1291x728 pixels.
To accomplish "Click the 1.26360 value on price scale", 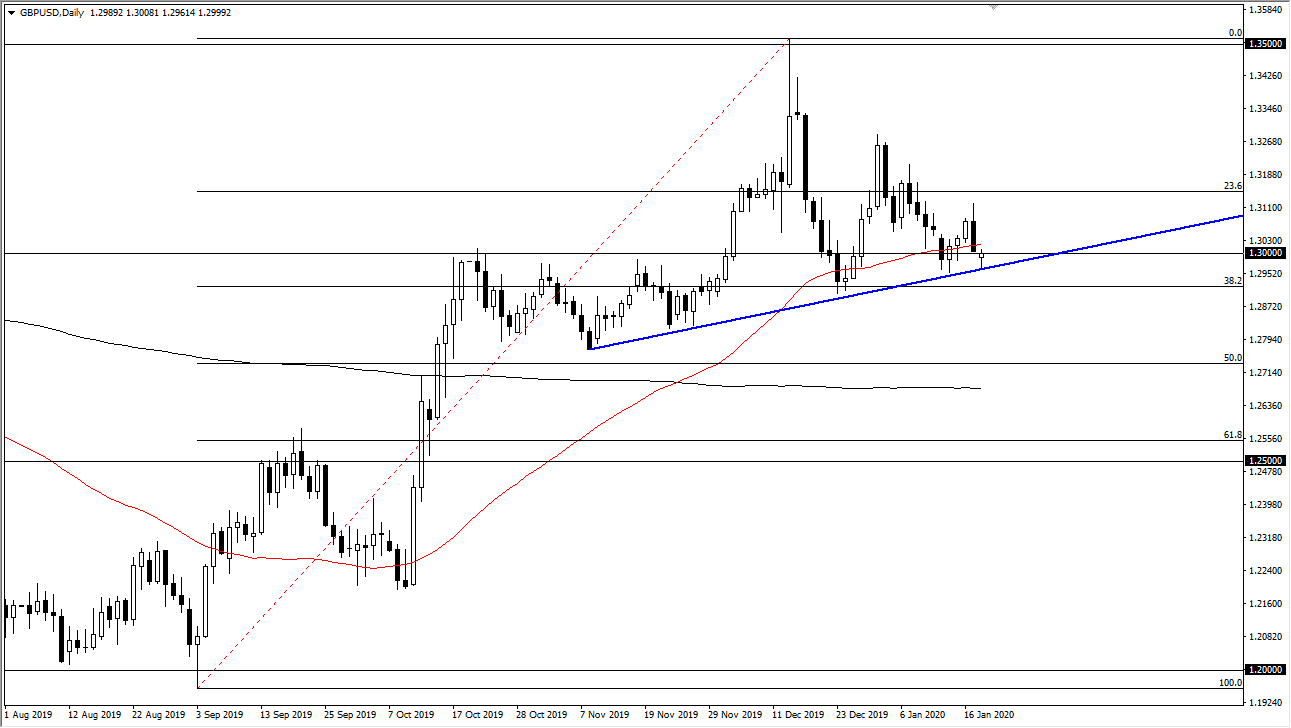I will pos(1265,406).
